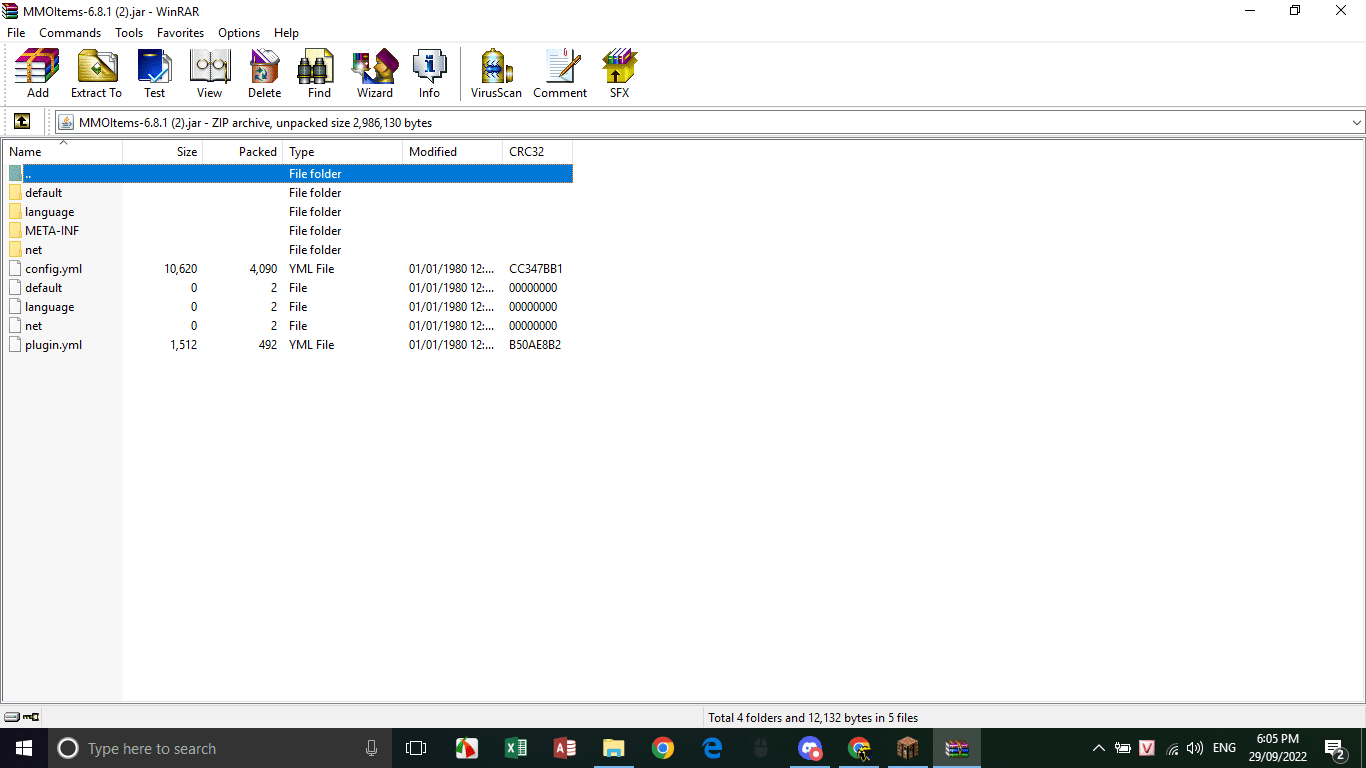Click the config.yml size value 10,620

coord(181,269)
